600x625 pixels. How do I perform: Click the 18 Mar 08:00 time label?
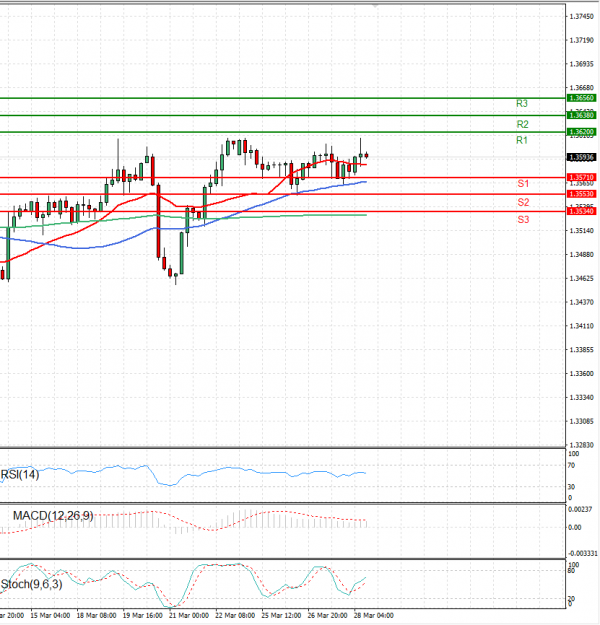pyautogui.click(x=96, y=616)
